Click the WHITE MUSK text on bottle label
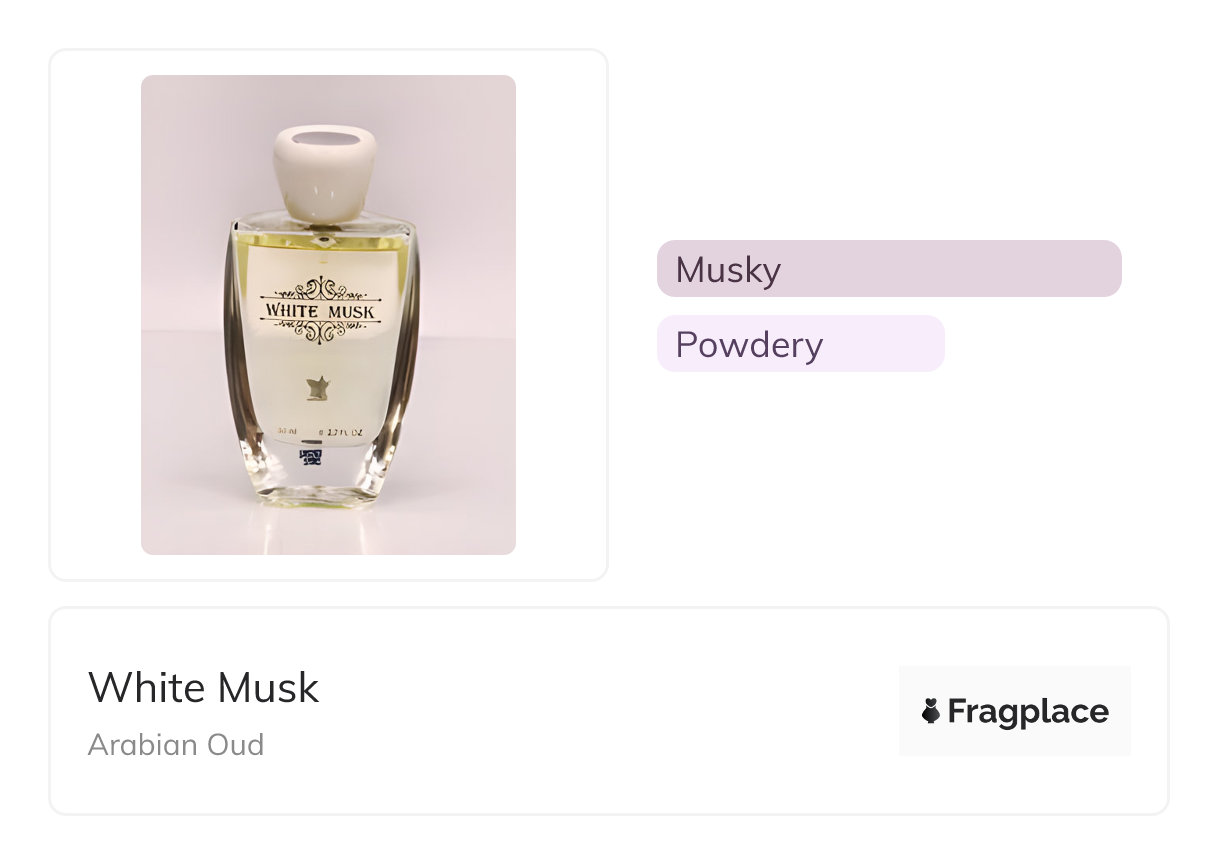1218x864 pixels. coord(320,311)
